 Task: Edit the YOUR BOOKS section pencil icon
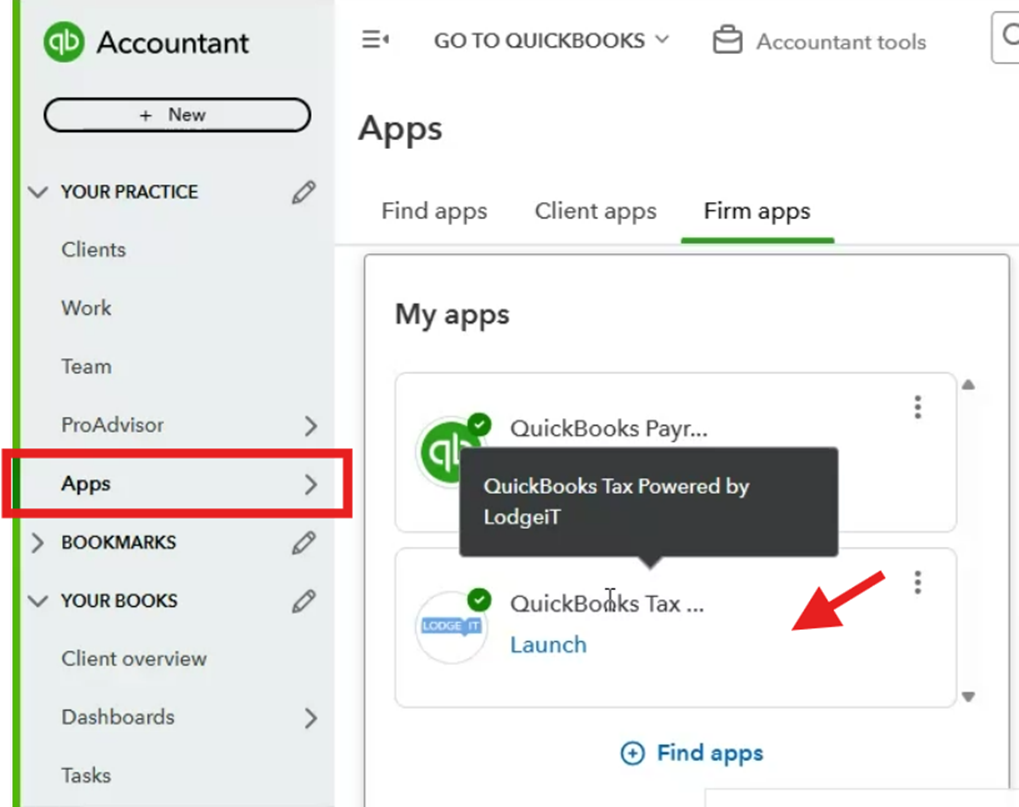(x=303, y=601)
